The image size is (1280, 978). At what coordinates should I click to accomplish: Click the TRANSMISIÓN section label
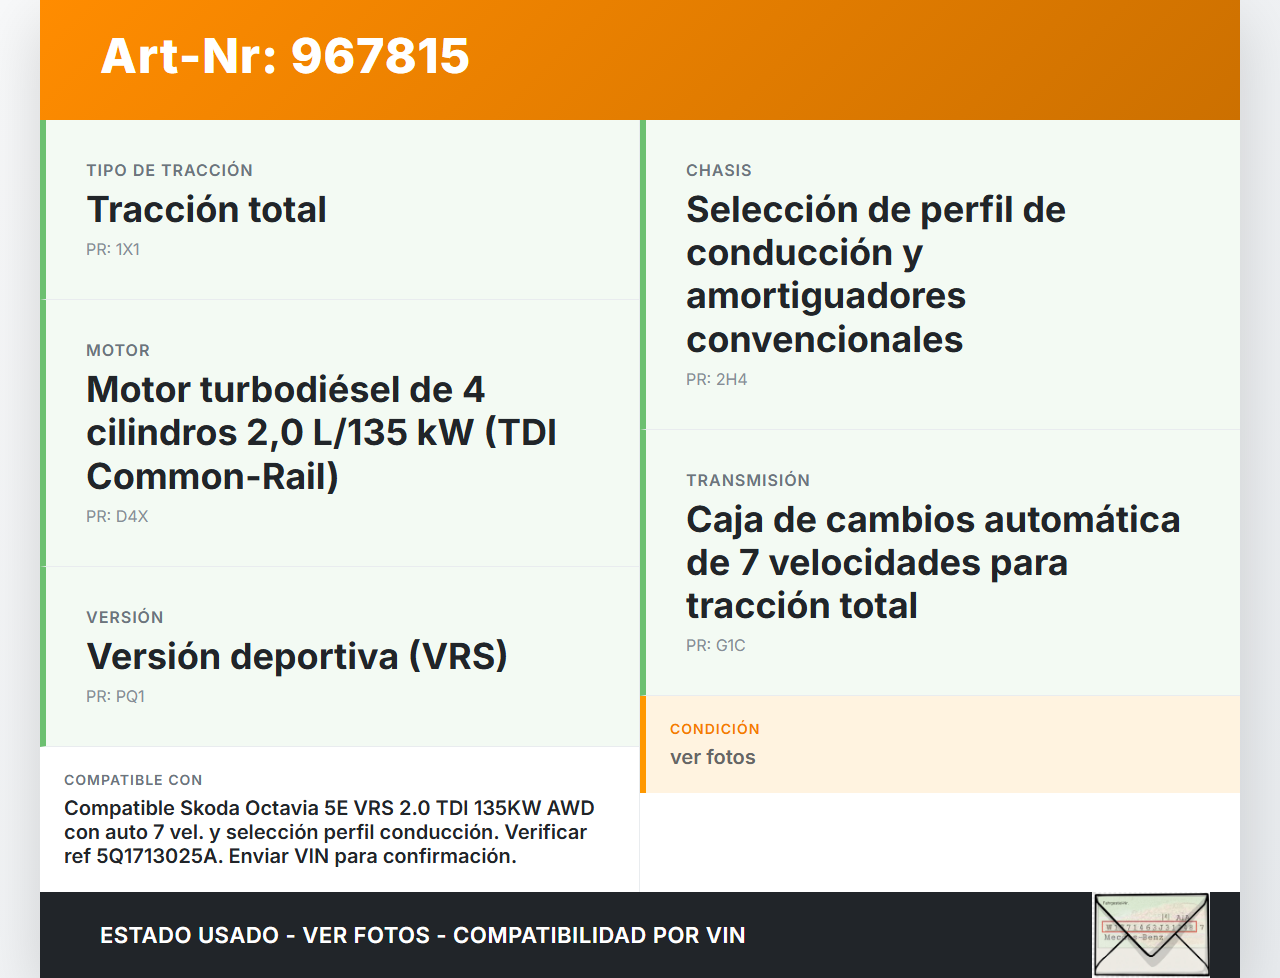pyautogui.click(x=747, y=481)
